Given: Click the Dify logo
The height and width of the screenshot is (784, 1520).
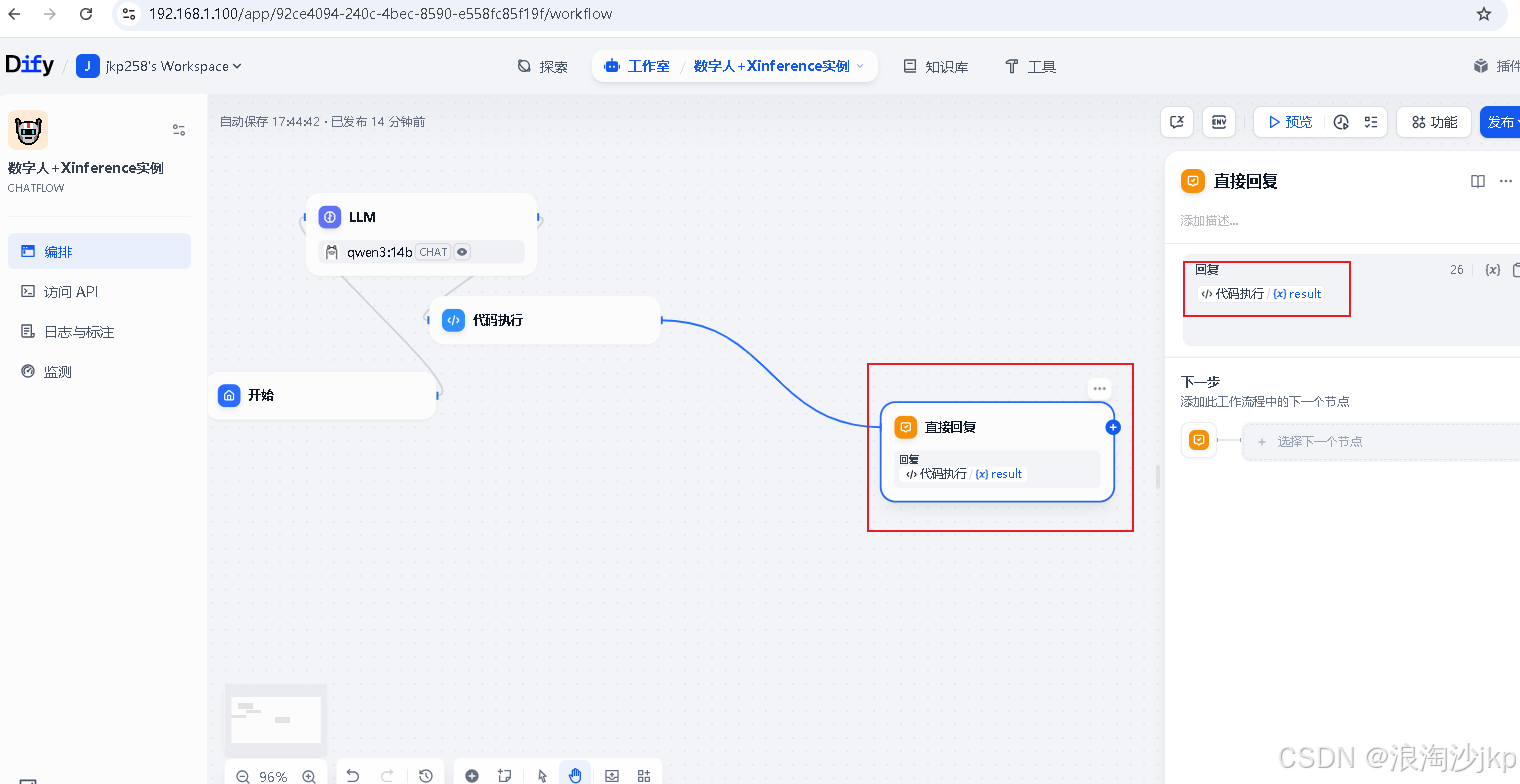Looking at the screenshot, I should click(x=30, y=66).
